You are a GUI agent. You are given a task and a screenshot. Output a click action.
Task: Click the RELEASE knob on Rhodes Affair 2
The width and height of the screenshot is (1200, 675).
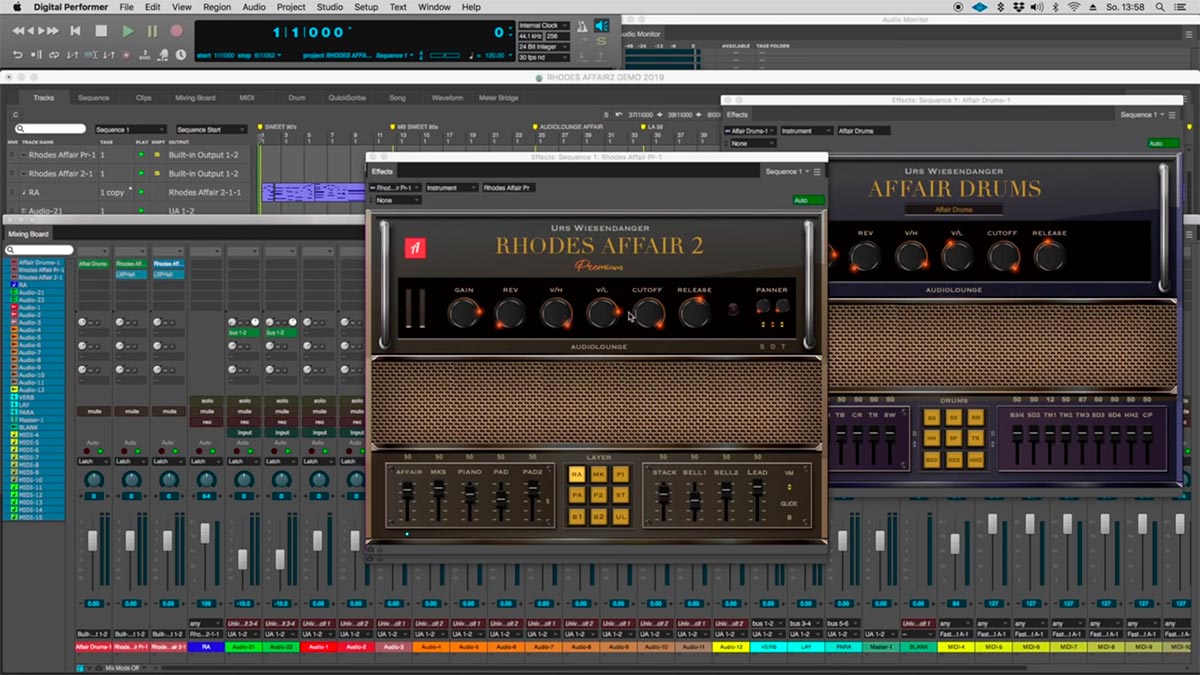coord(694,314)
